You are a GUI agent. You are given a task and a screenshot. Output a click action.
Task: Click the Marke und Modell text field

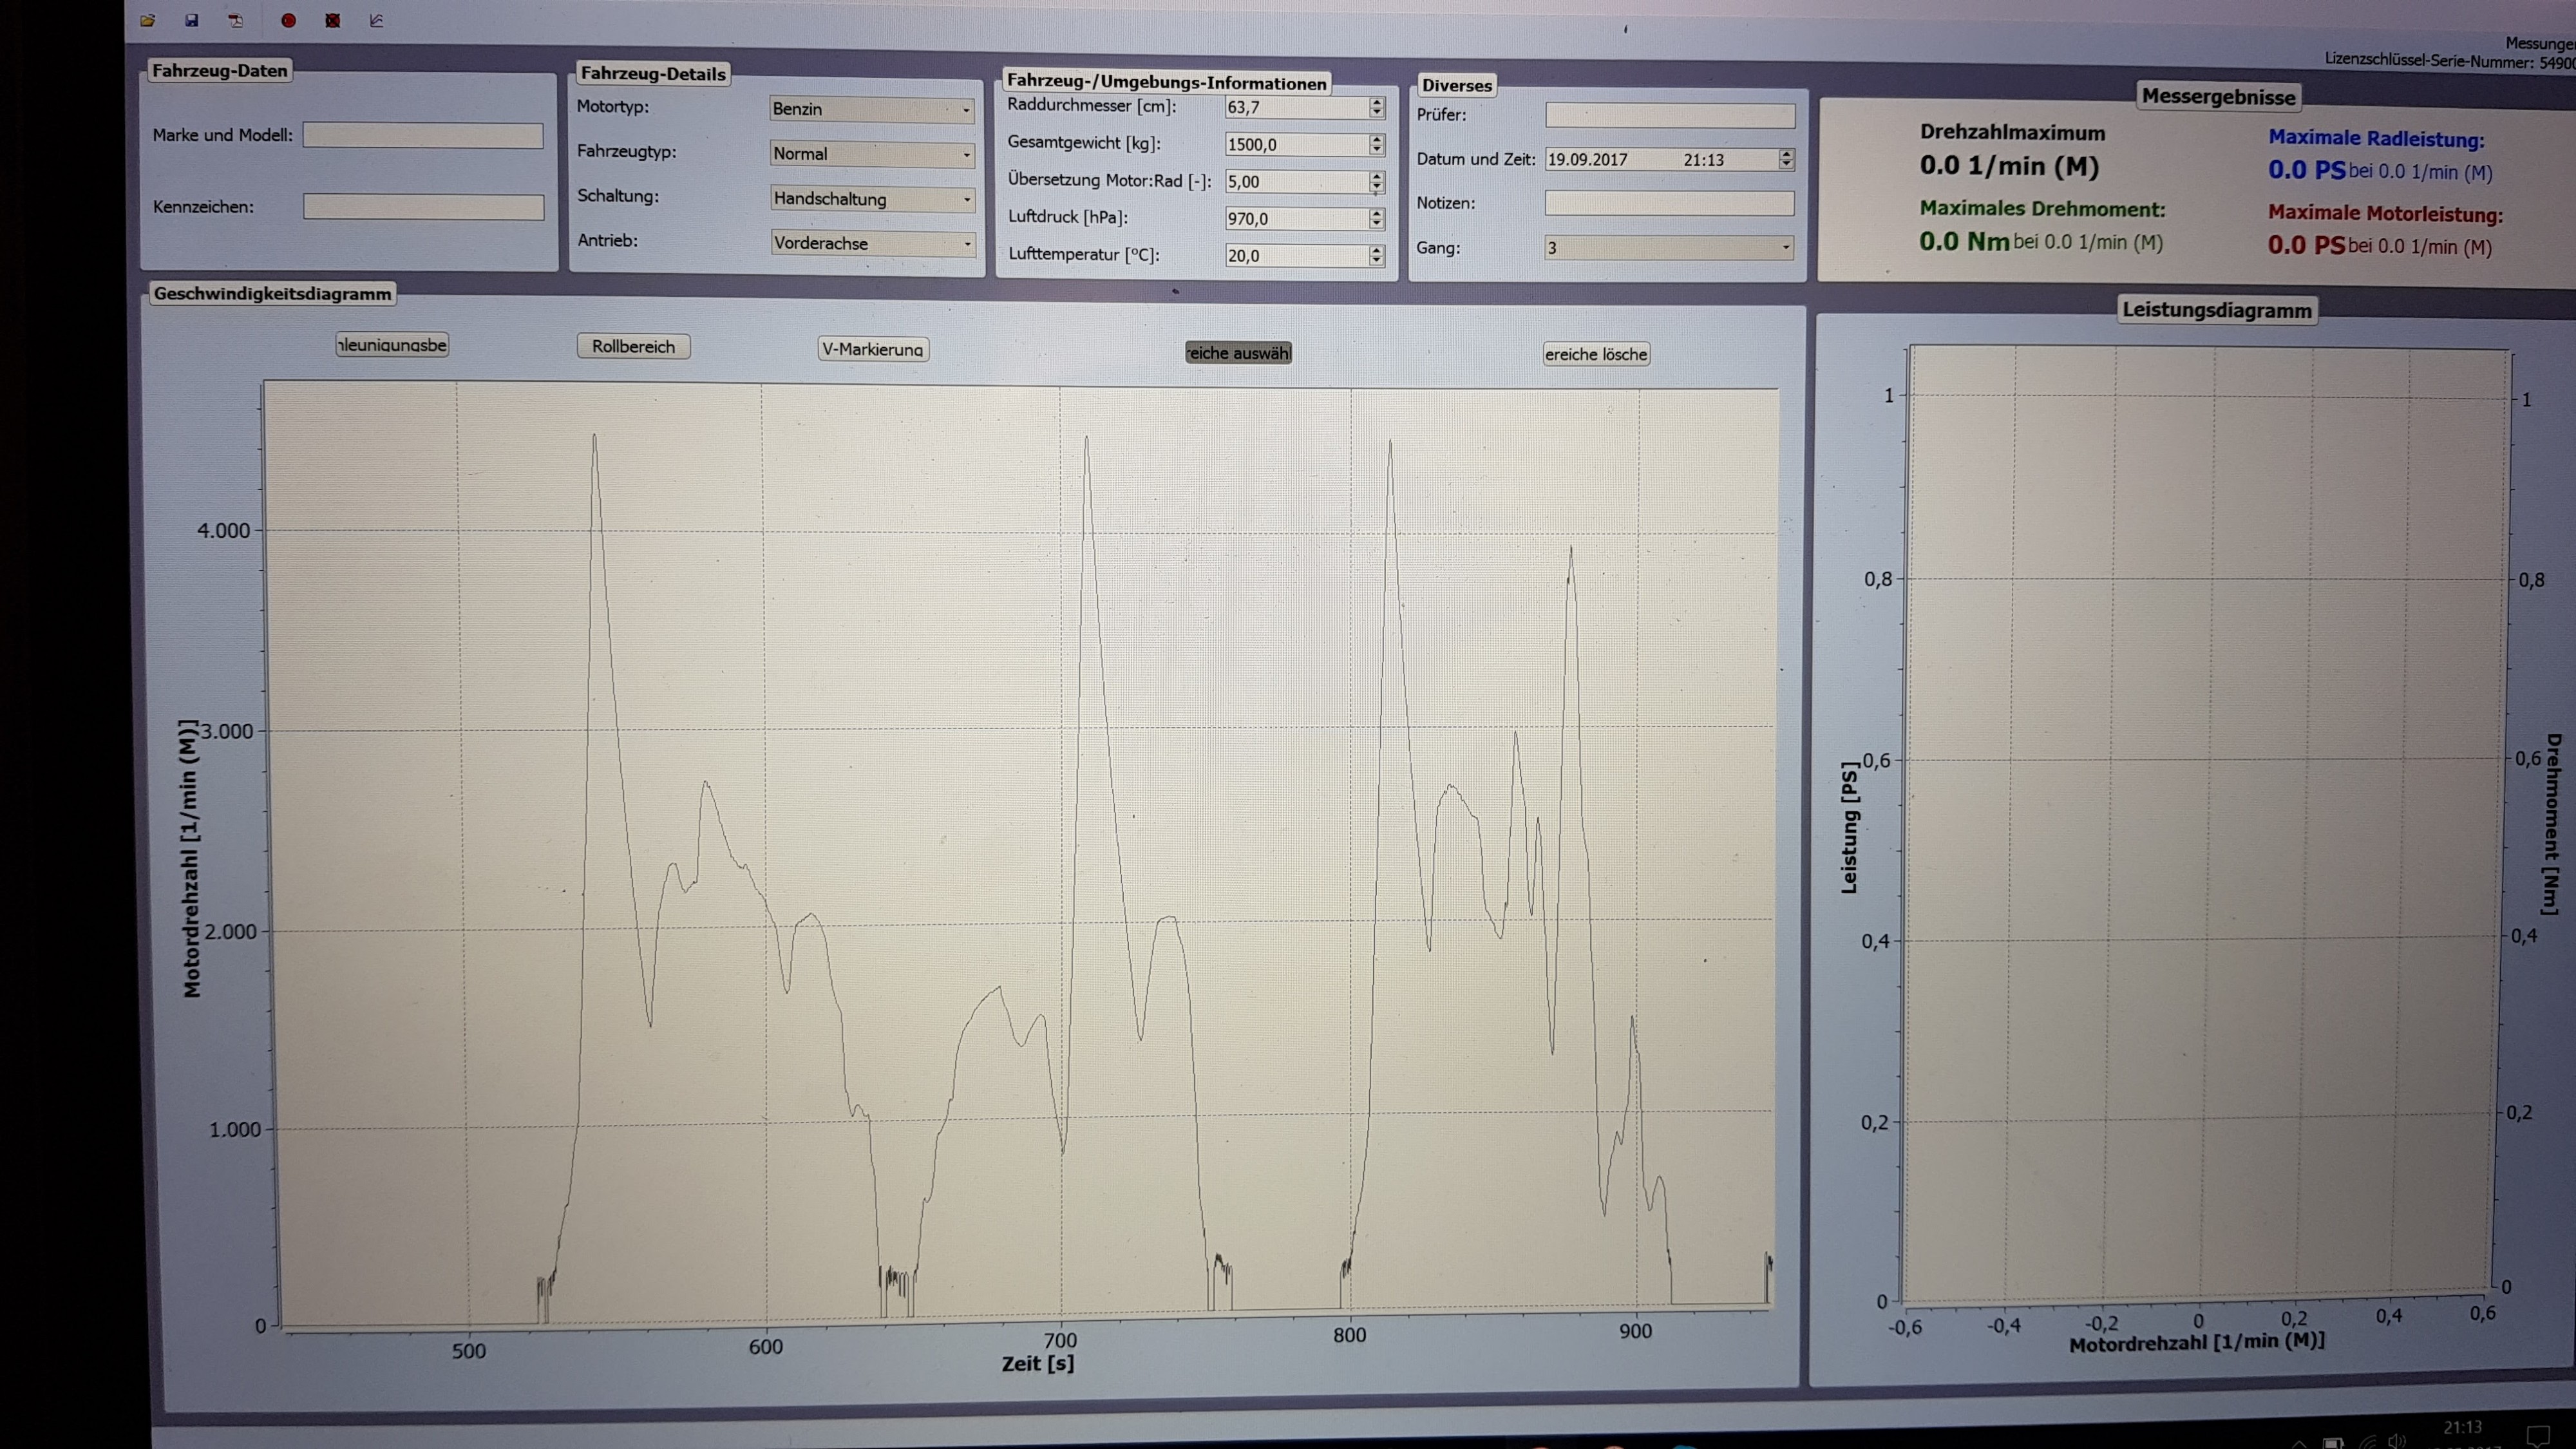click(423, 135)
